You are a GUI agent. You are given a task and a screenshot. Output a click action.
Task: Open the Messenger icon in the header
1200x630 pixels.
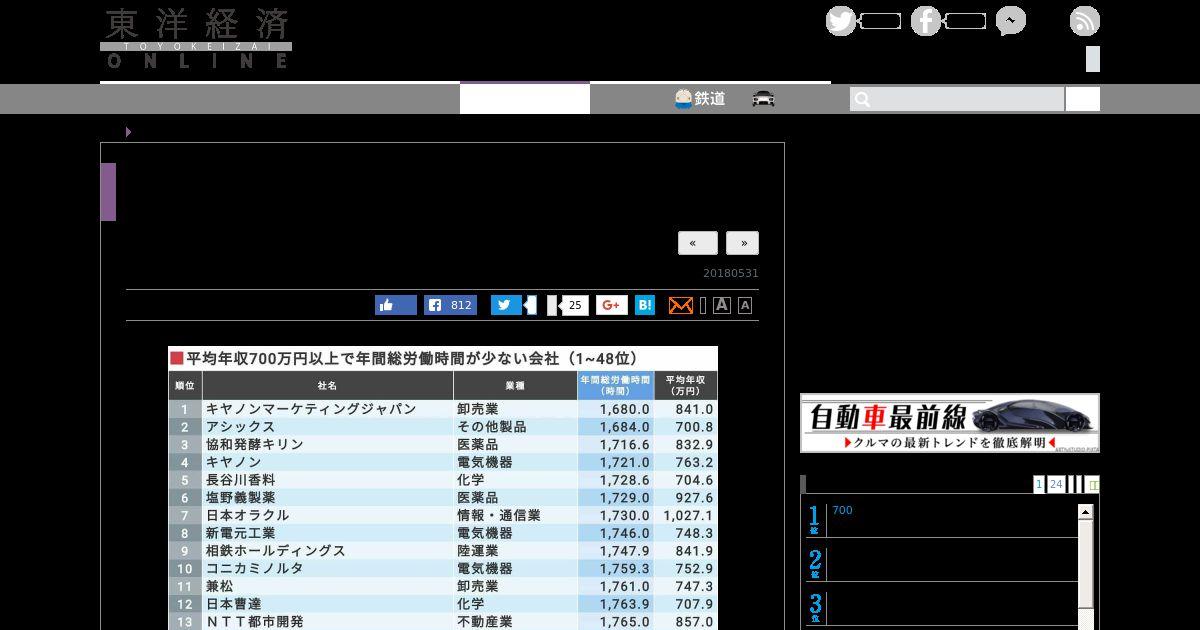(x=1011, y=21)
